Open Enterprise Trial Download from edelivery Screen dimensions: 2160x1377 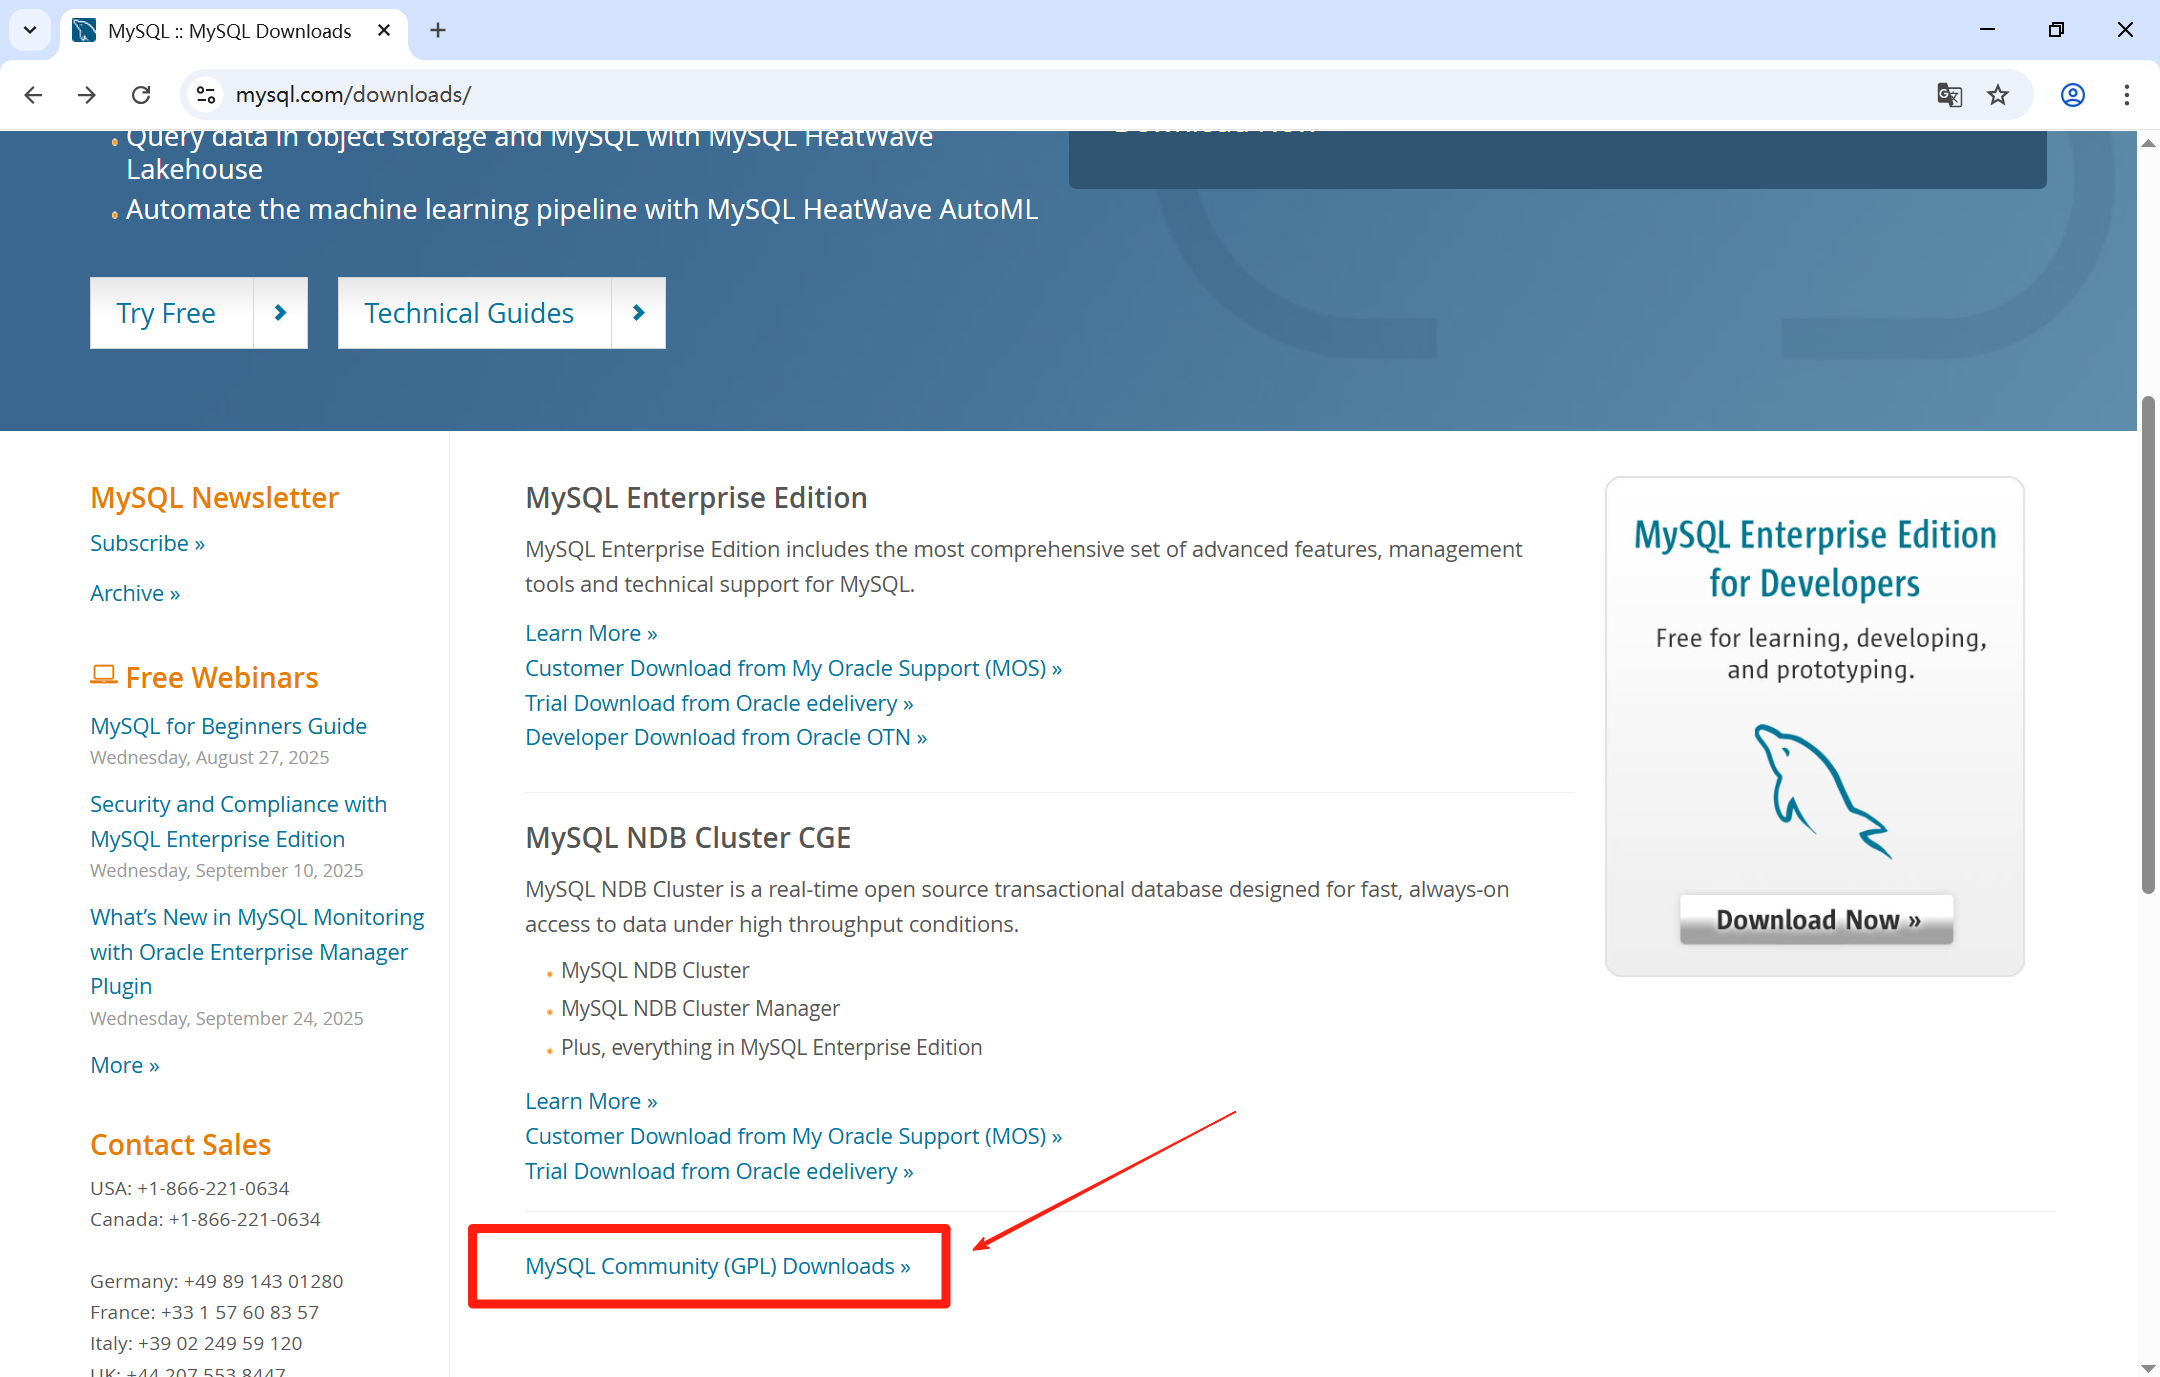pyautogui.click(x=719, y=703)
